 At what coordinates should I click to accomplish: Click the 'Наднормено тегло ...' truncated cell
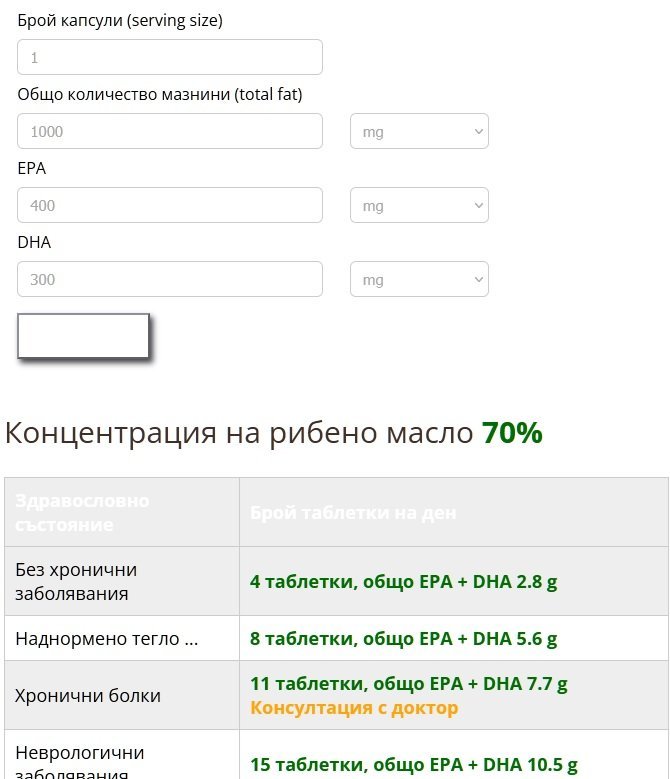107,639
